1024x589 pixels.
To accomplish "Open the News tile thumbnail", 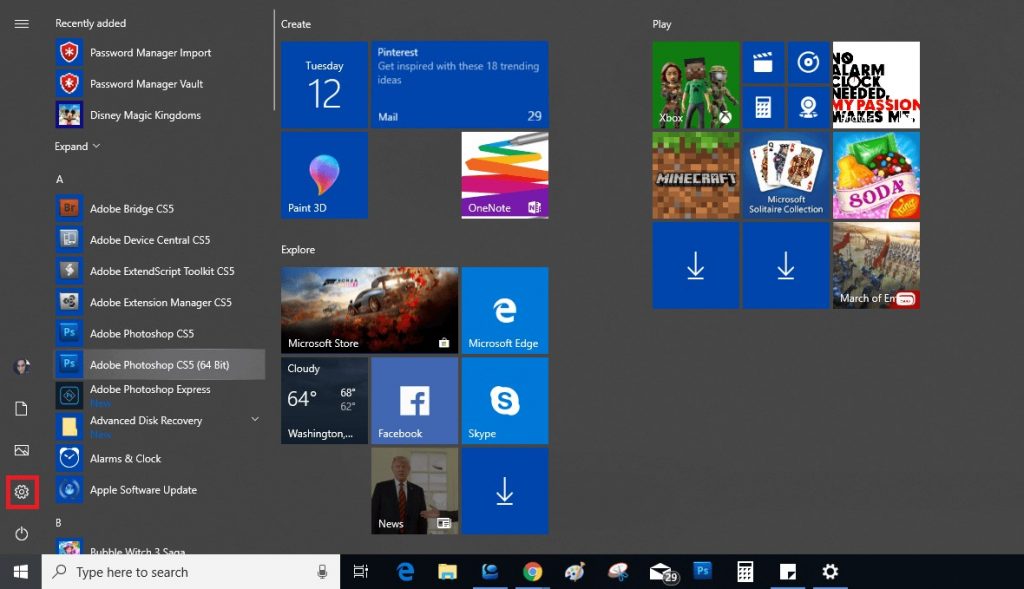I will 415,491.
